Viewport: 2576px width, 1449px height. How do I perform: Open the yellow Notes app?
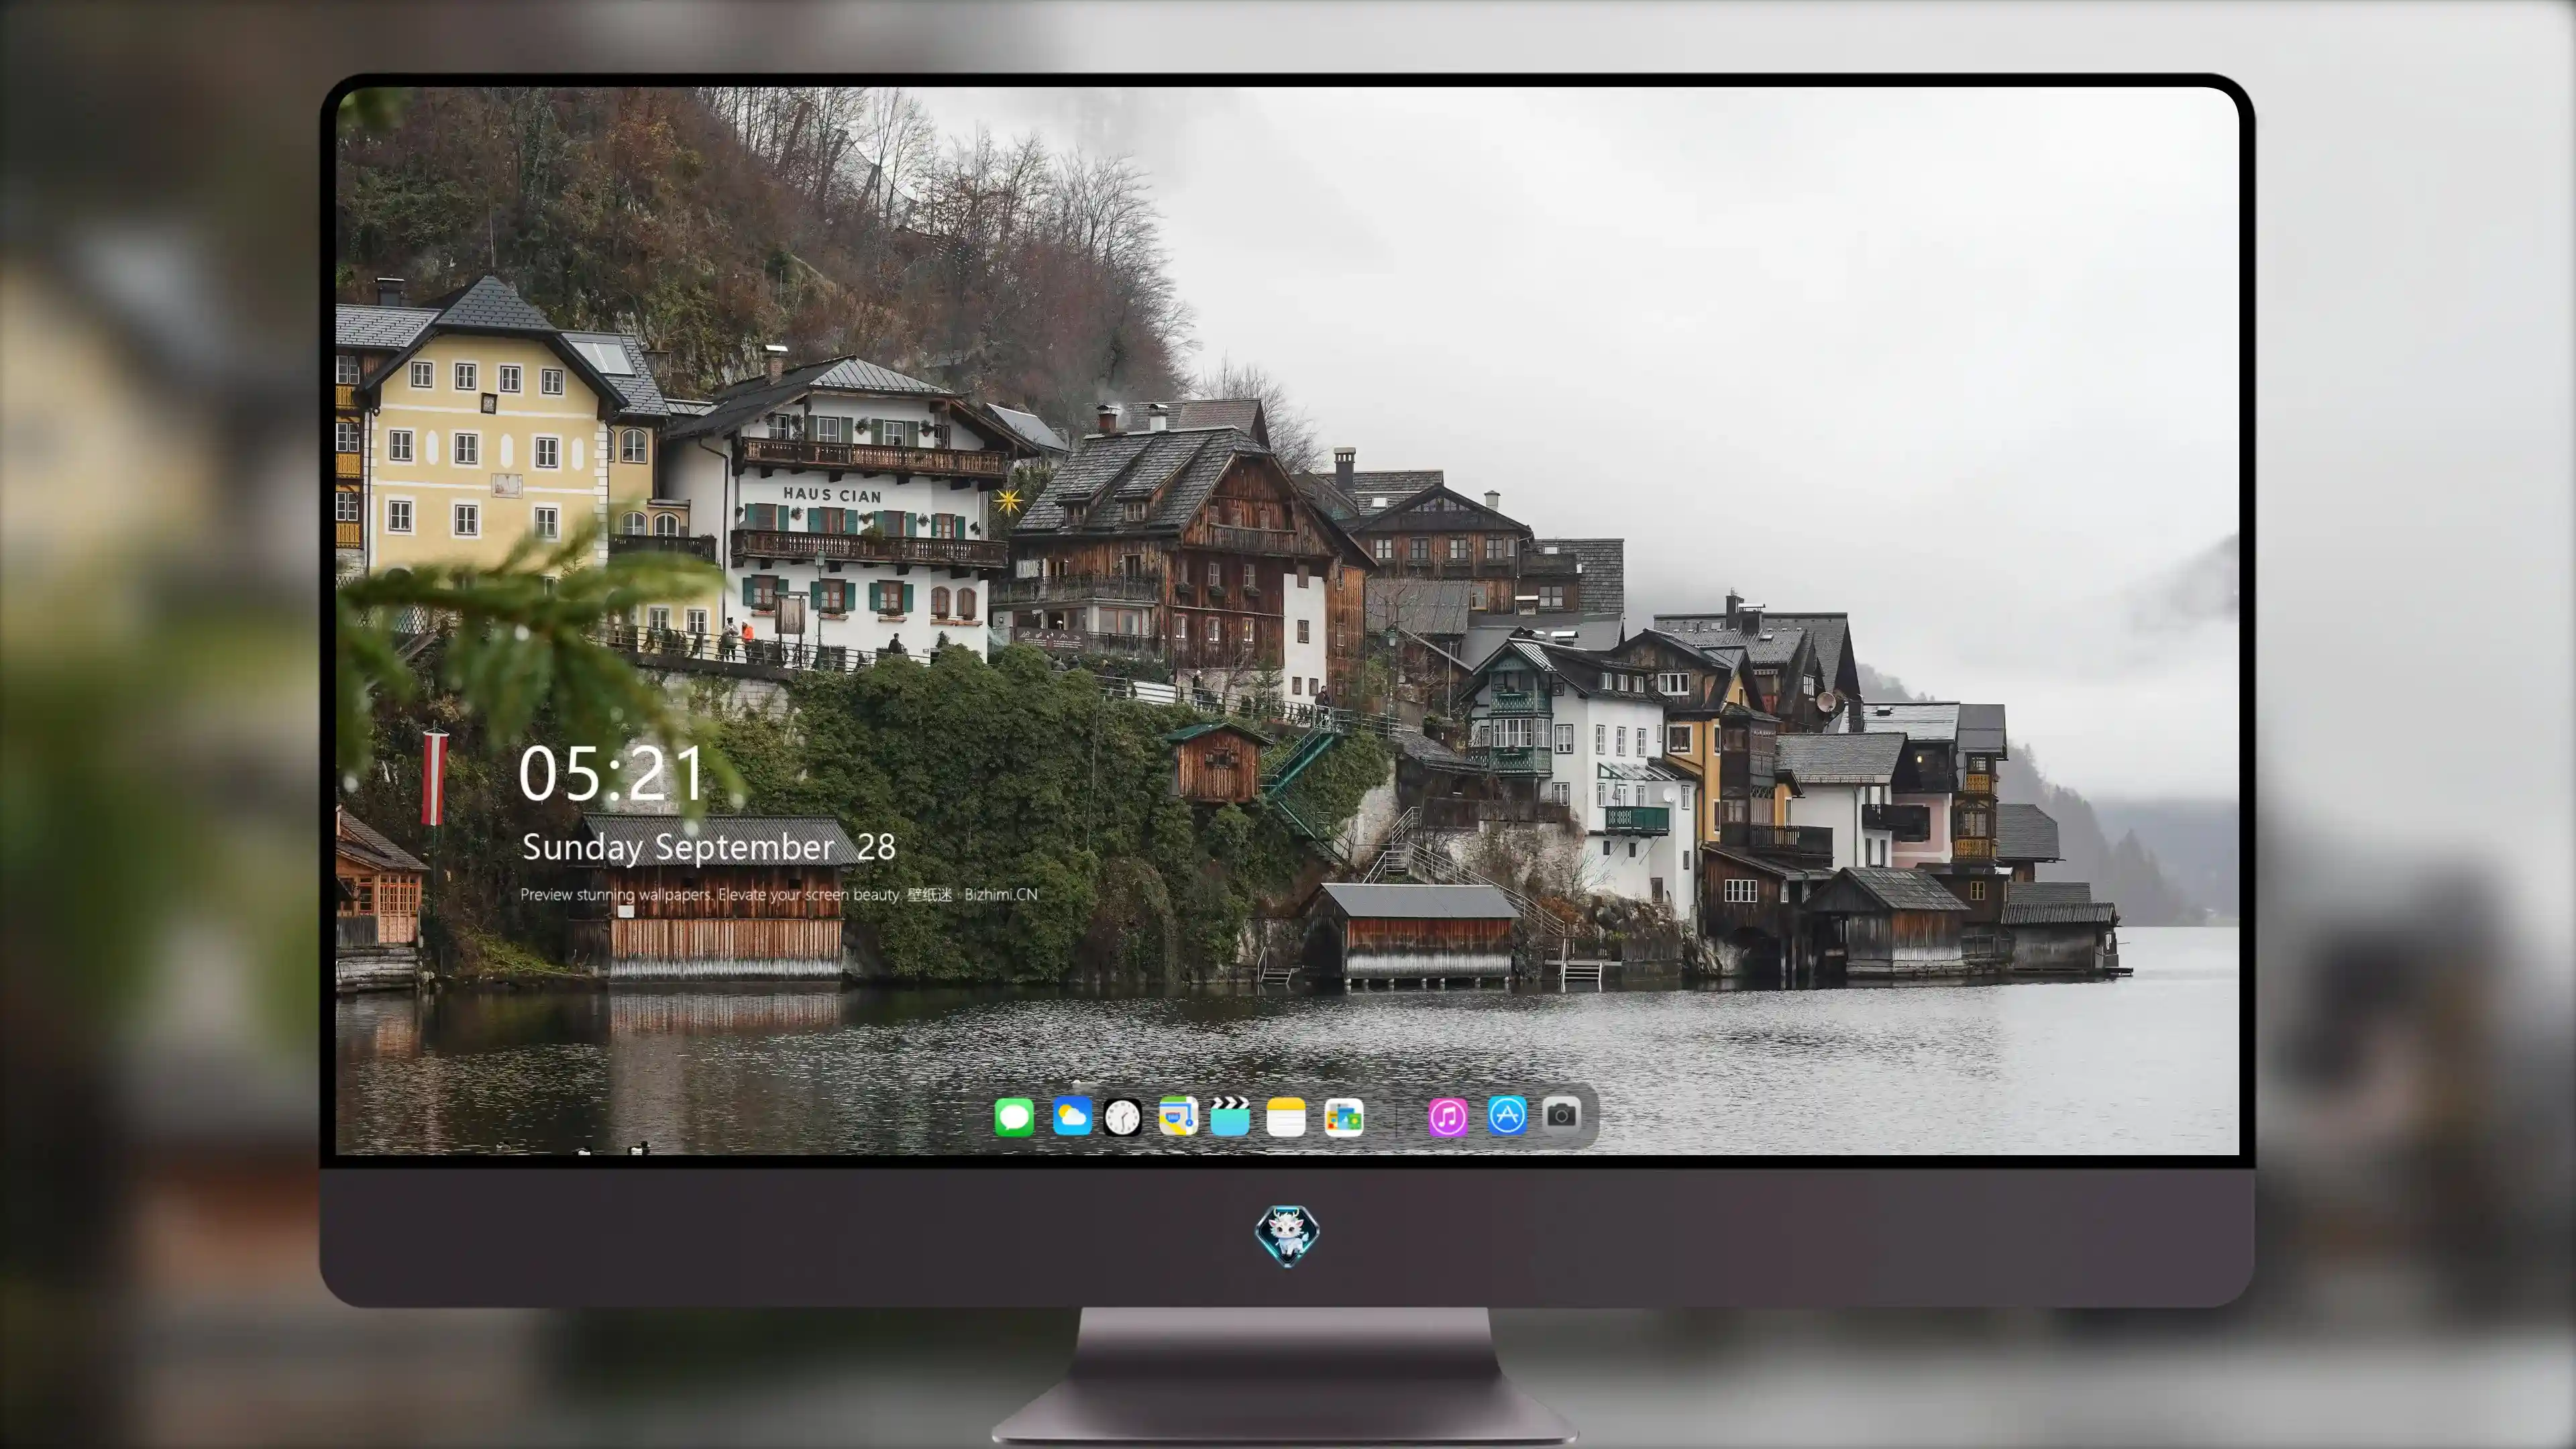click(x=1286, y=1116)
